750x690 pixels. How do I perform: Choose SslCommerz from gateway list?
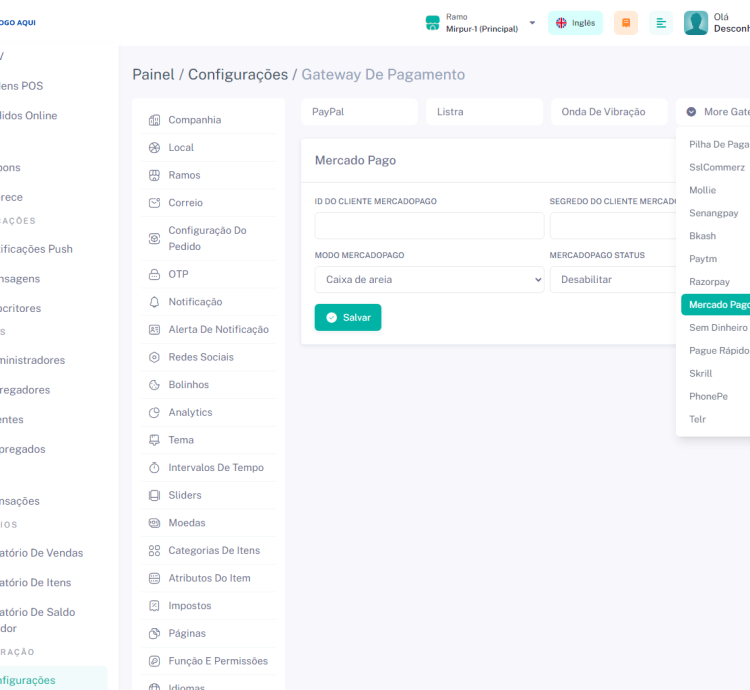(716, 167)
